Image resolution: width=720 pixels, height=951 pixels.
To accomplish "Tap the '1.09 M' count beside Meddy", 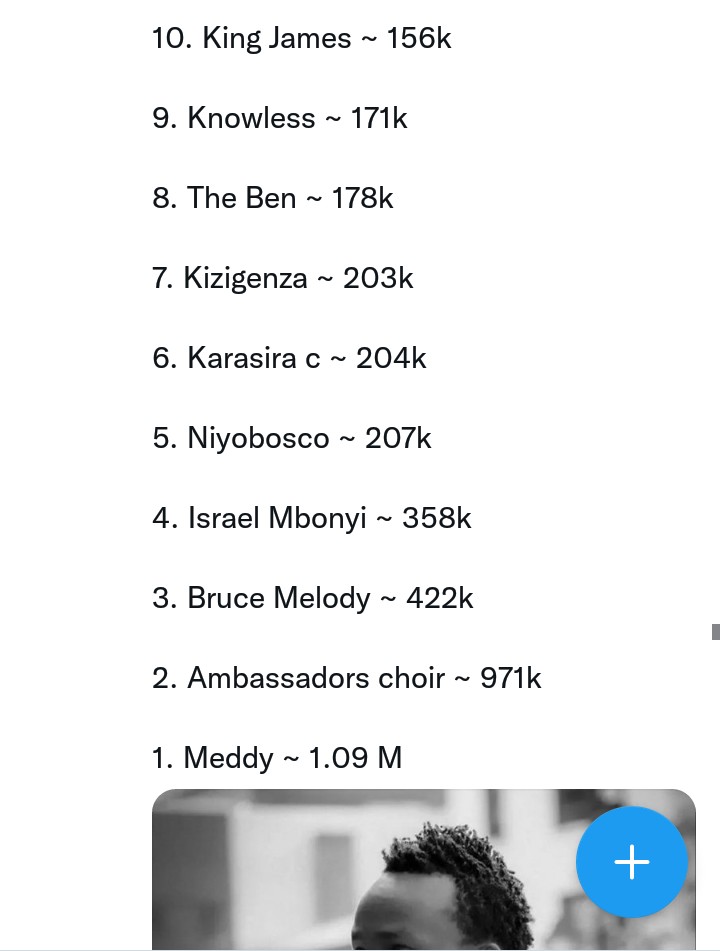I will tap(355, 758).
